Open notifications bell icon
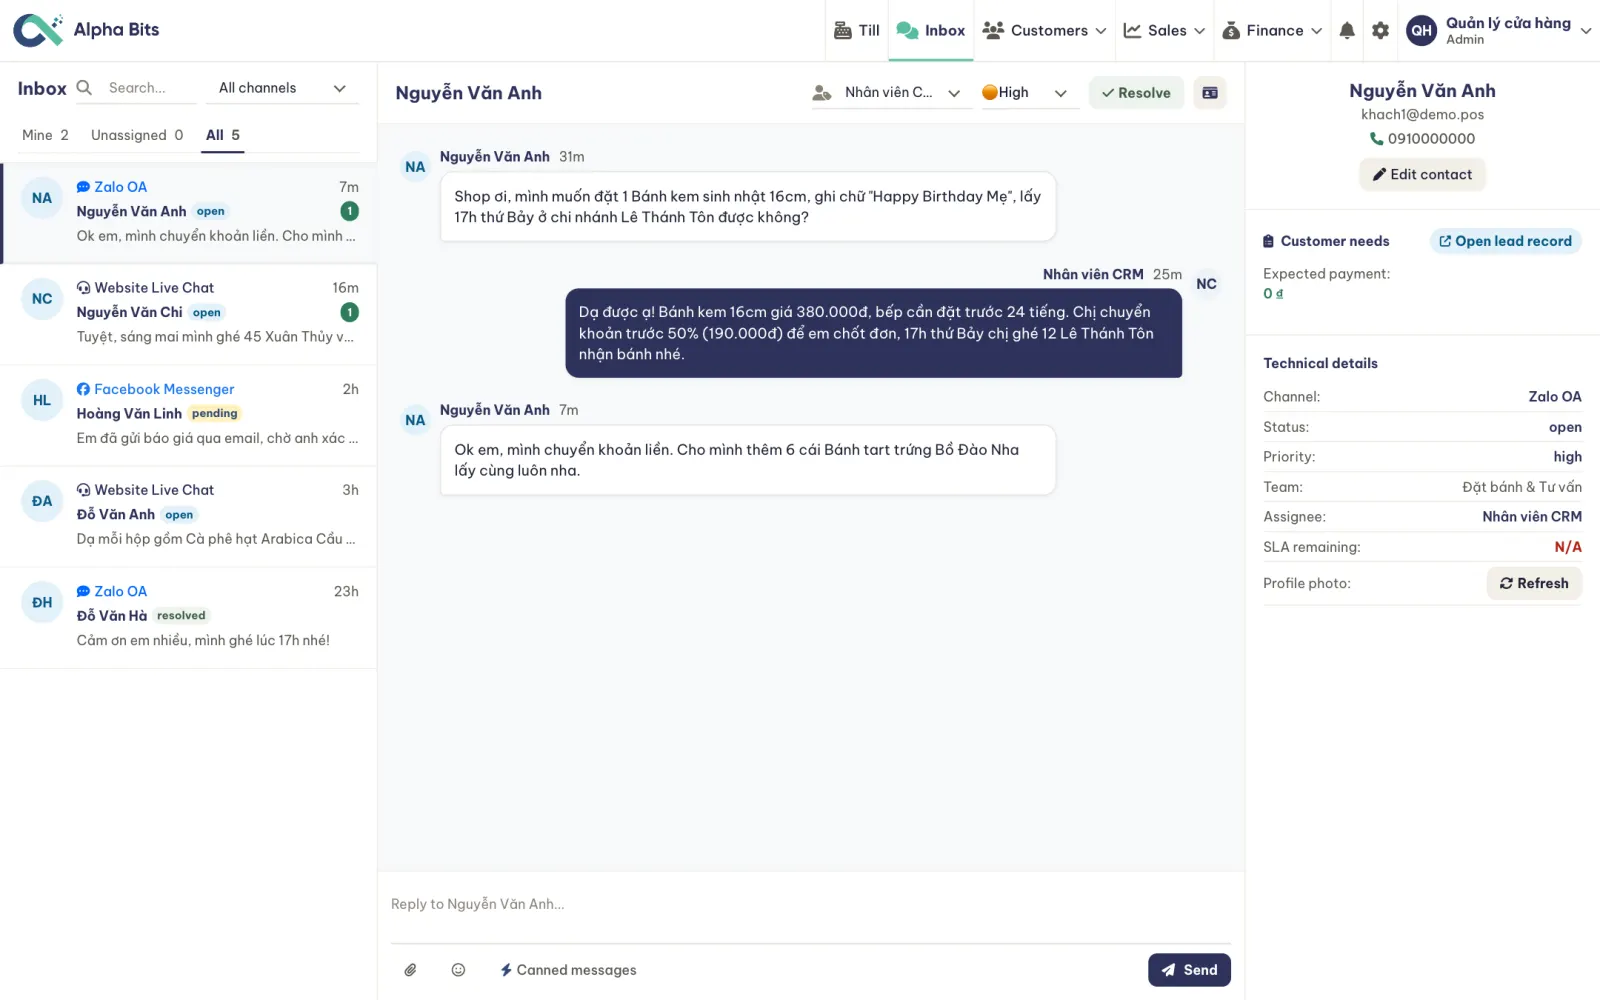 pyautogui.click(x=1347, y=31)
